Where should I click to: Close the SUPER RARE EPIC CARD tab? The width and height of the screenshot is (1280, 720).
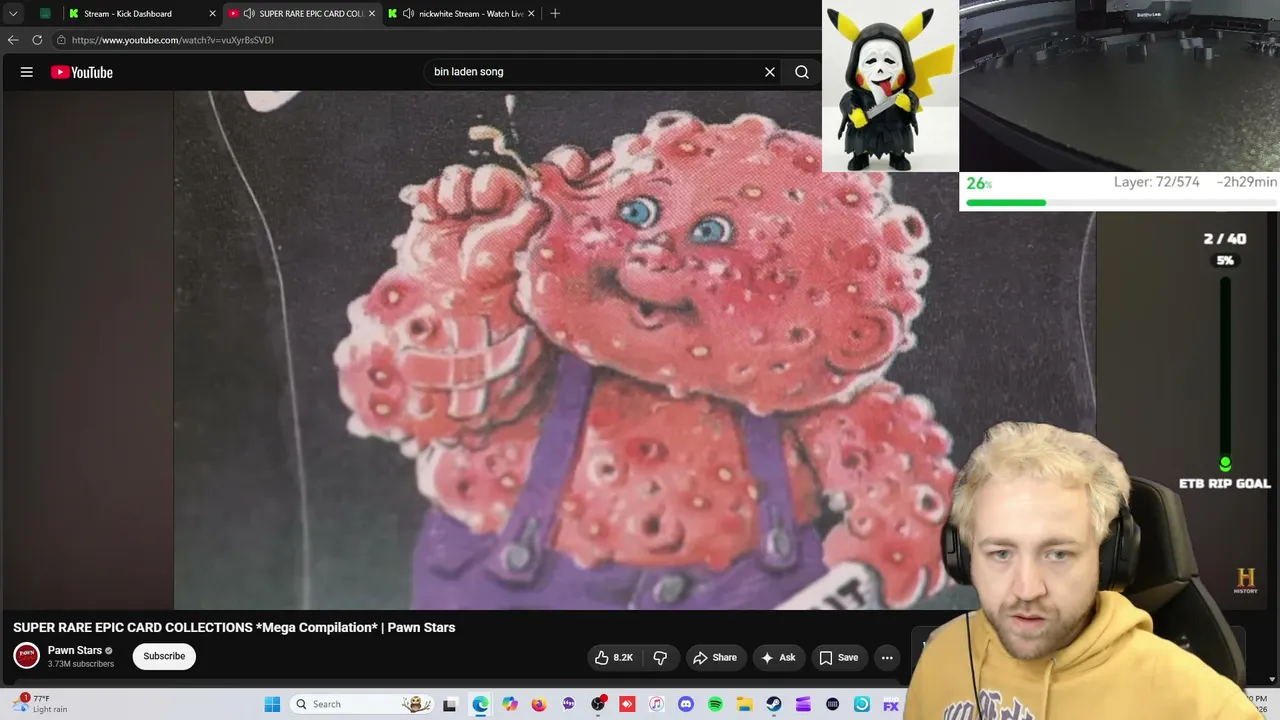point(372,13)
